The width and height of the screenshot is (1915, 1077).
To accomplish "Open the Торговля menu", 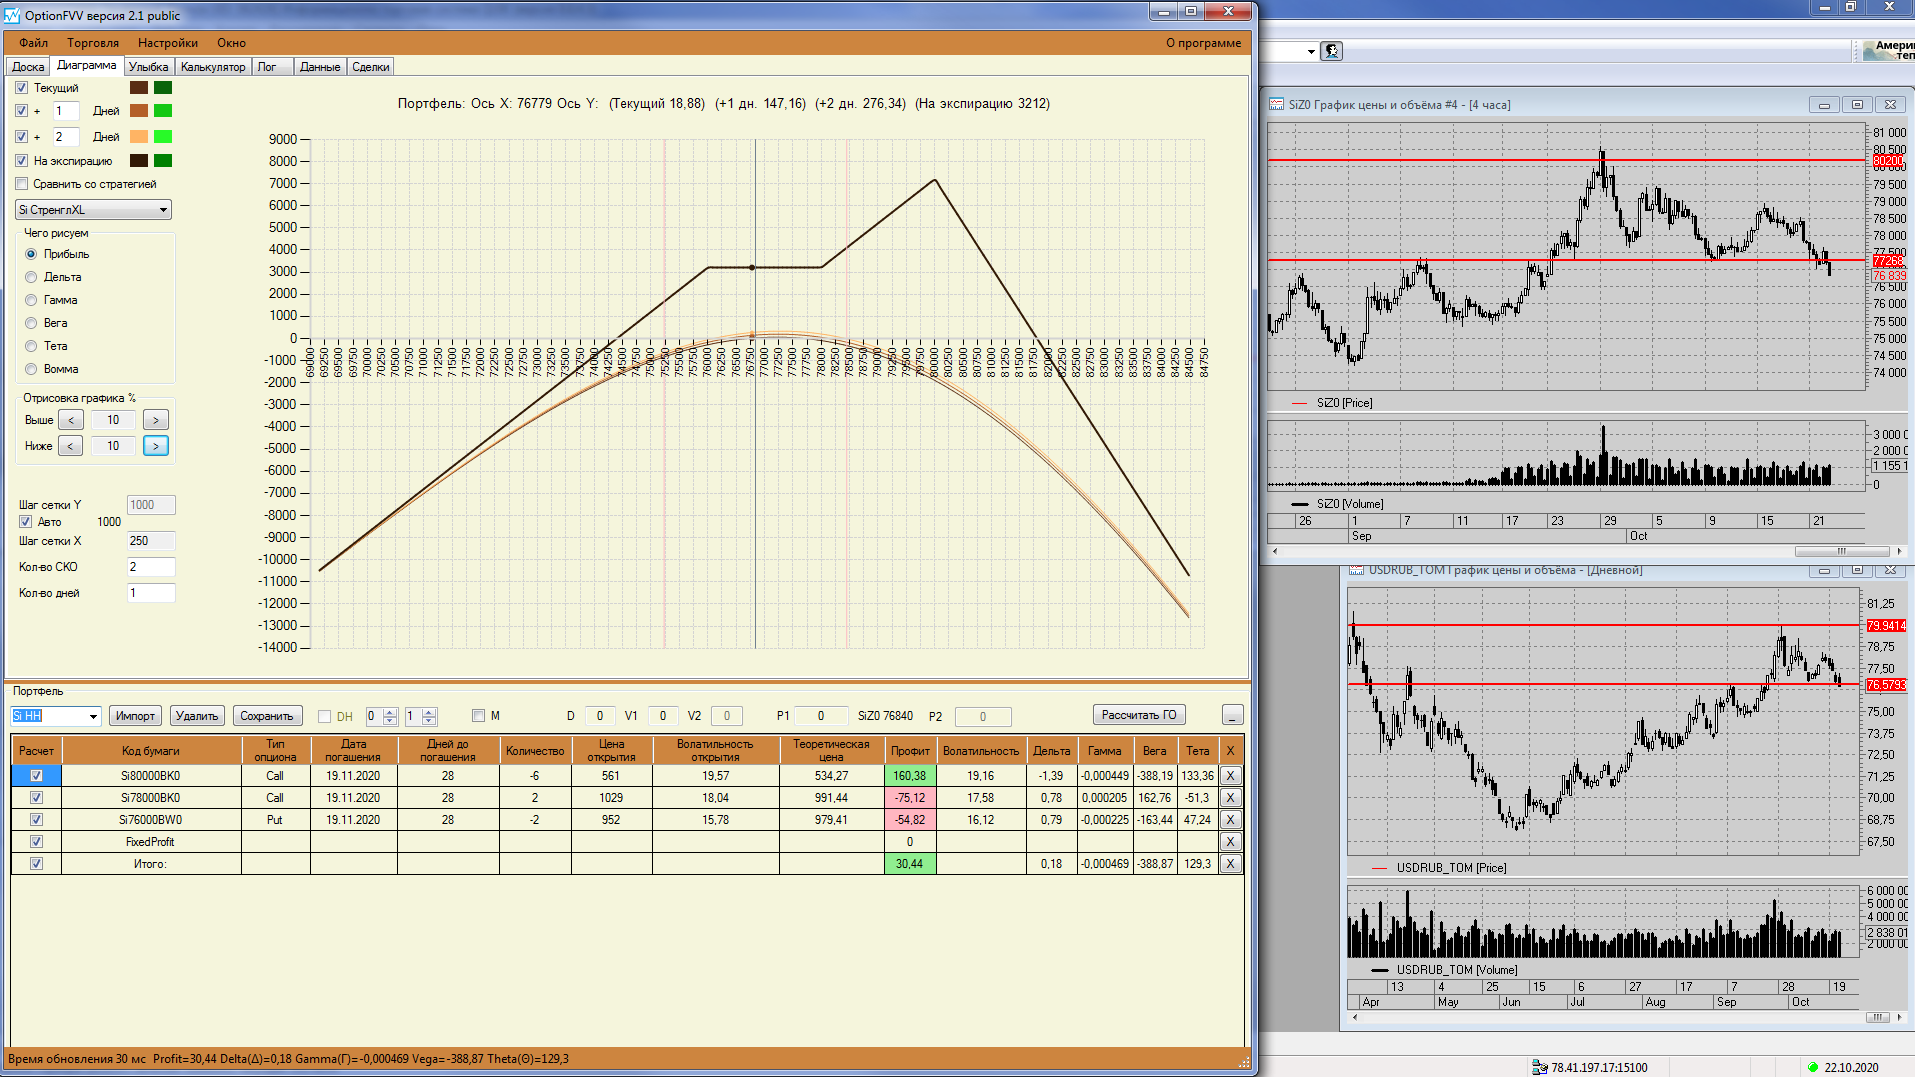I will [93, 43].
